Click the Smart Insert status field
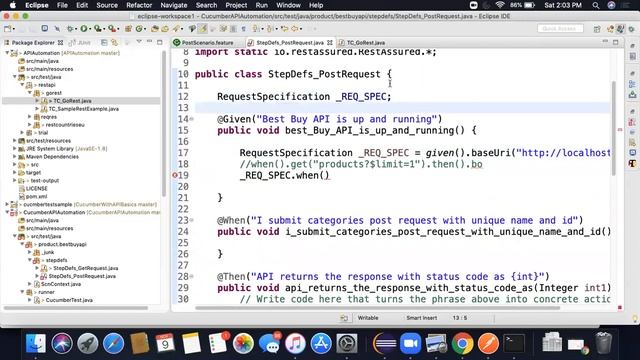This screenshot has width=640, height=360. coord(421,318)
